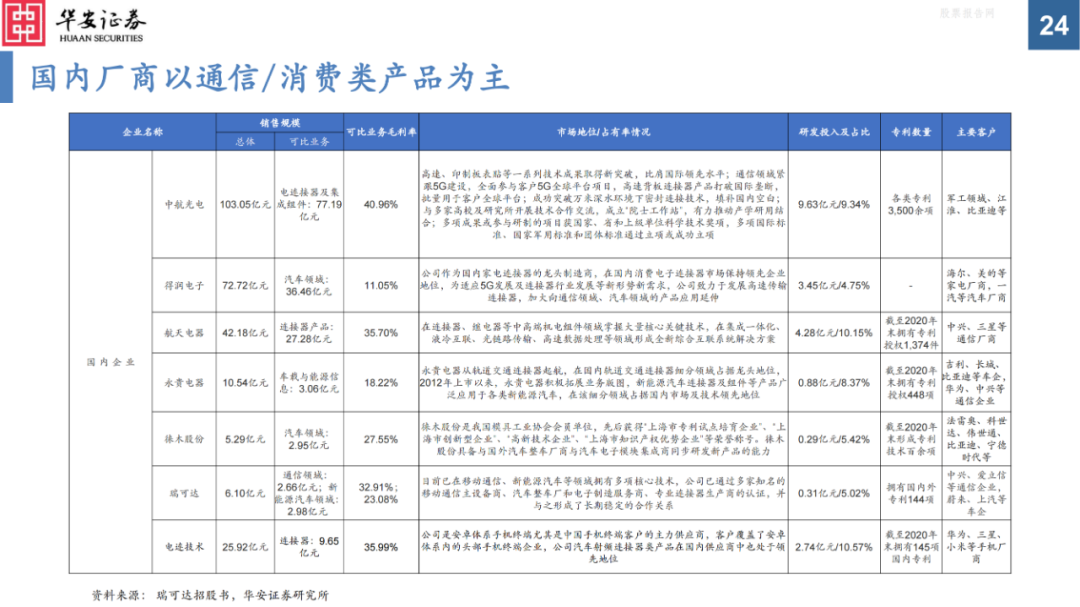This screenshot has height=607, width=1080.
Task: Select company name 徕木股份
Action: [x=184, y=439]
